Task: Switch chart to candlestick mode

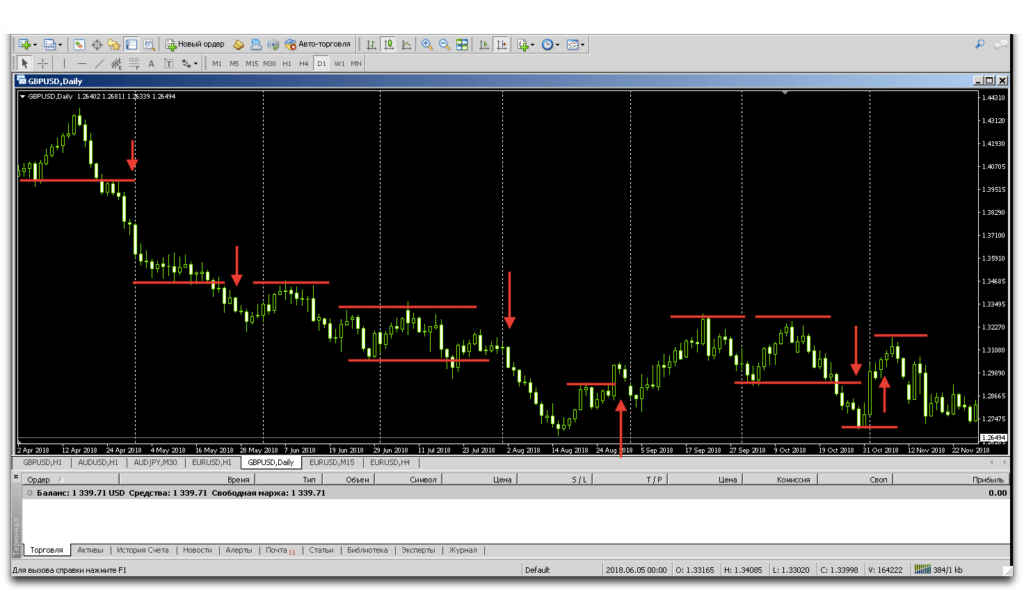Action: click(388, 45)
